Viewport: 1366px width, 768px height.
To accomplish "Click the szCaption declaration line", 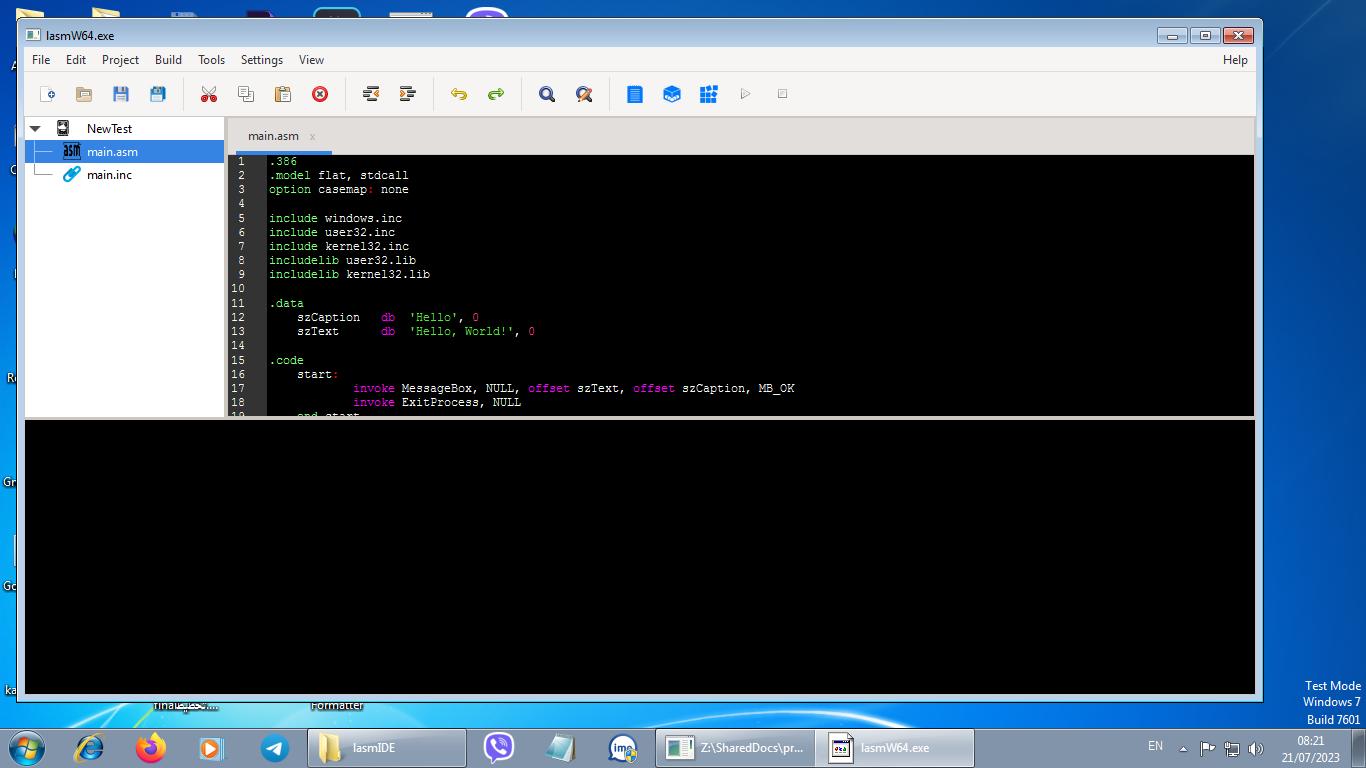I will 387,317.
